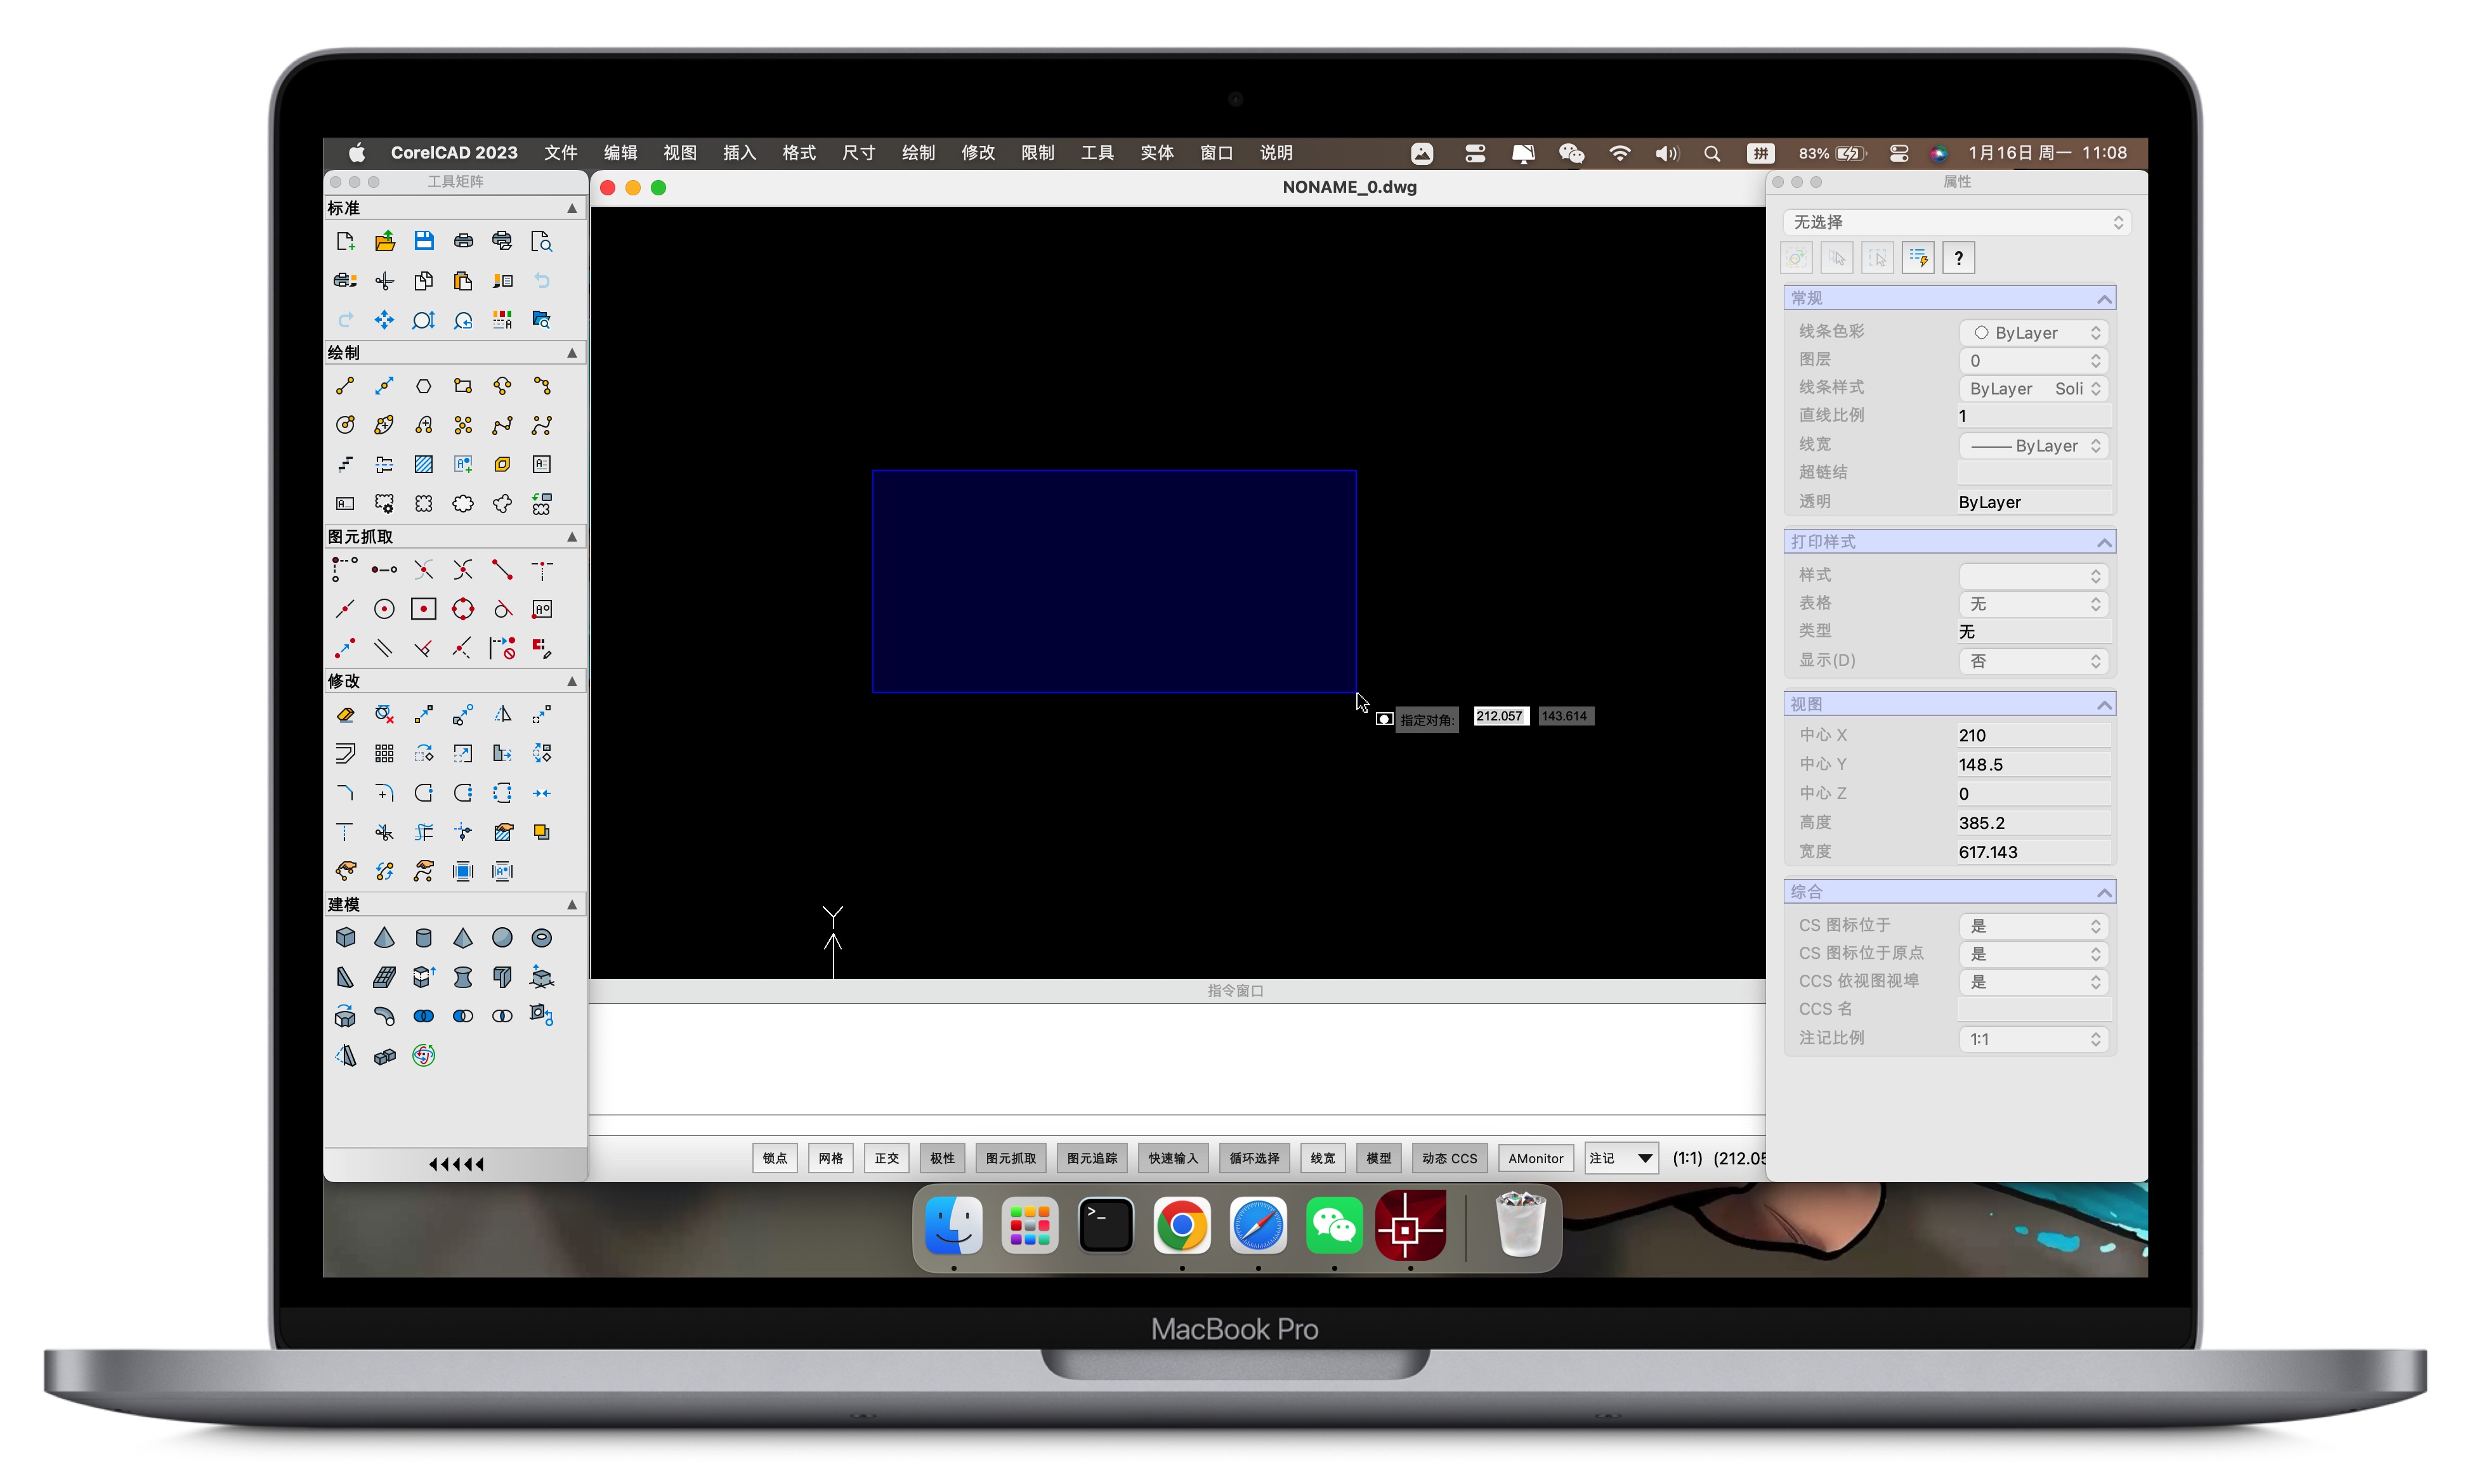This screenshot has height=1484, width=2474.
Task: Select the Polygon hexagon tool
Action: click(x=424, y=386)
